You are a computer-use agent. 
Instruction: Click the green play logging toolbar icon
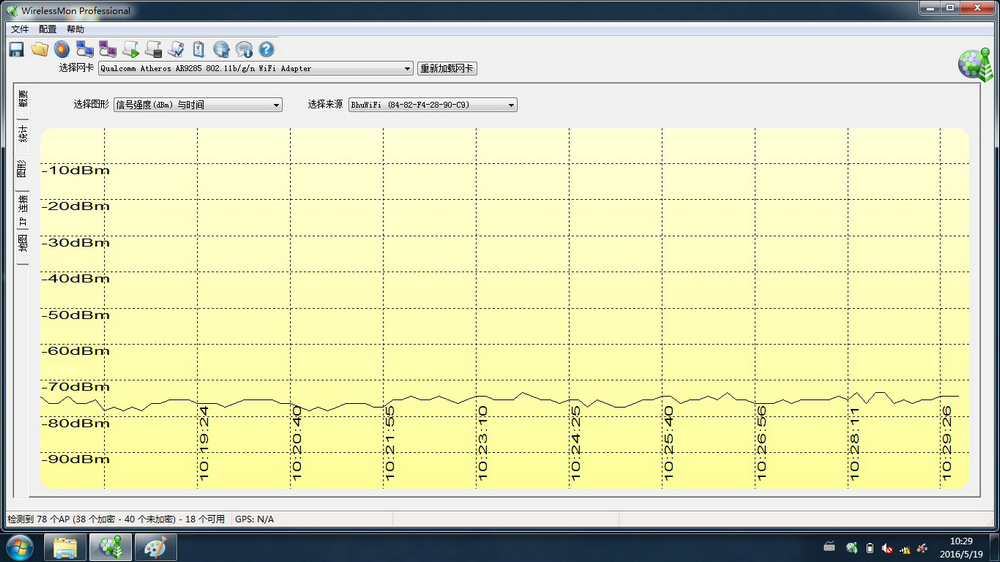click(130, 49)
